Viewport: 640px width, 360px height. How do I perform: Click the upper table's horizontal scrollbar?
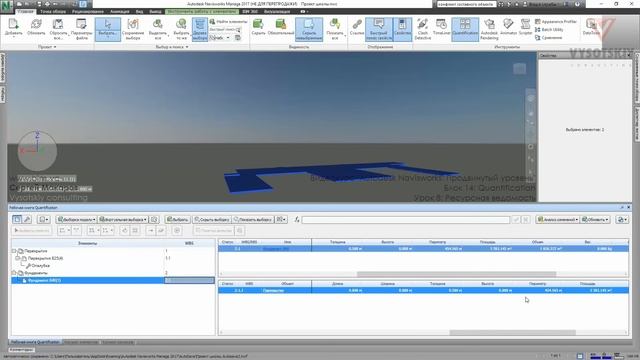(456, 274)
